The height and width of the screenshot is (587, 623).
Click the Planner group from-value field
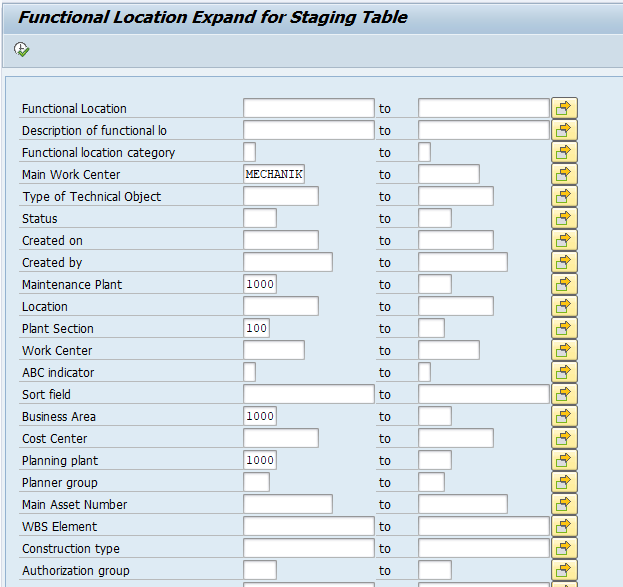click(x=256, y=482)
